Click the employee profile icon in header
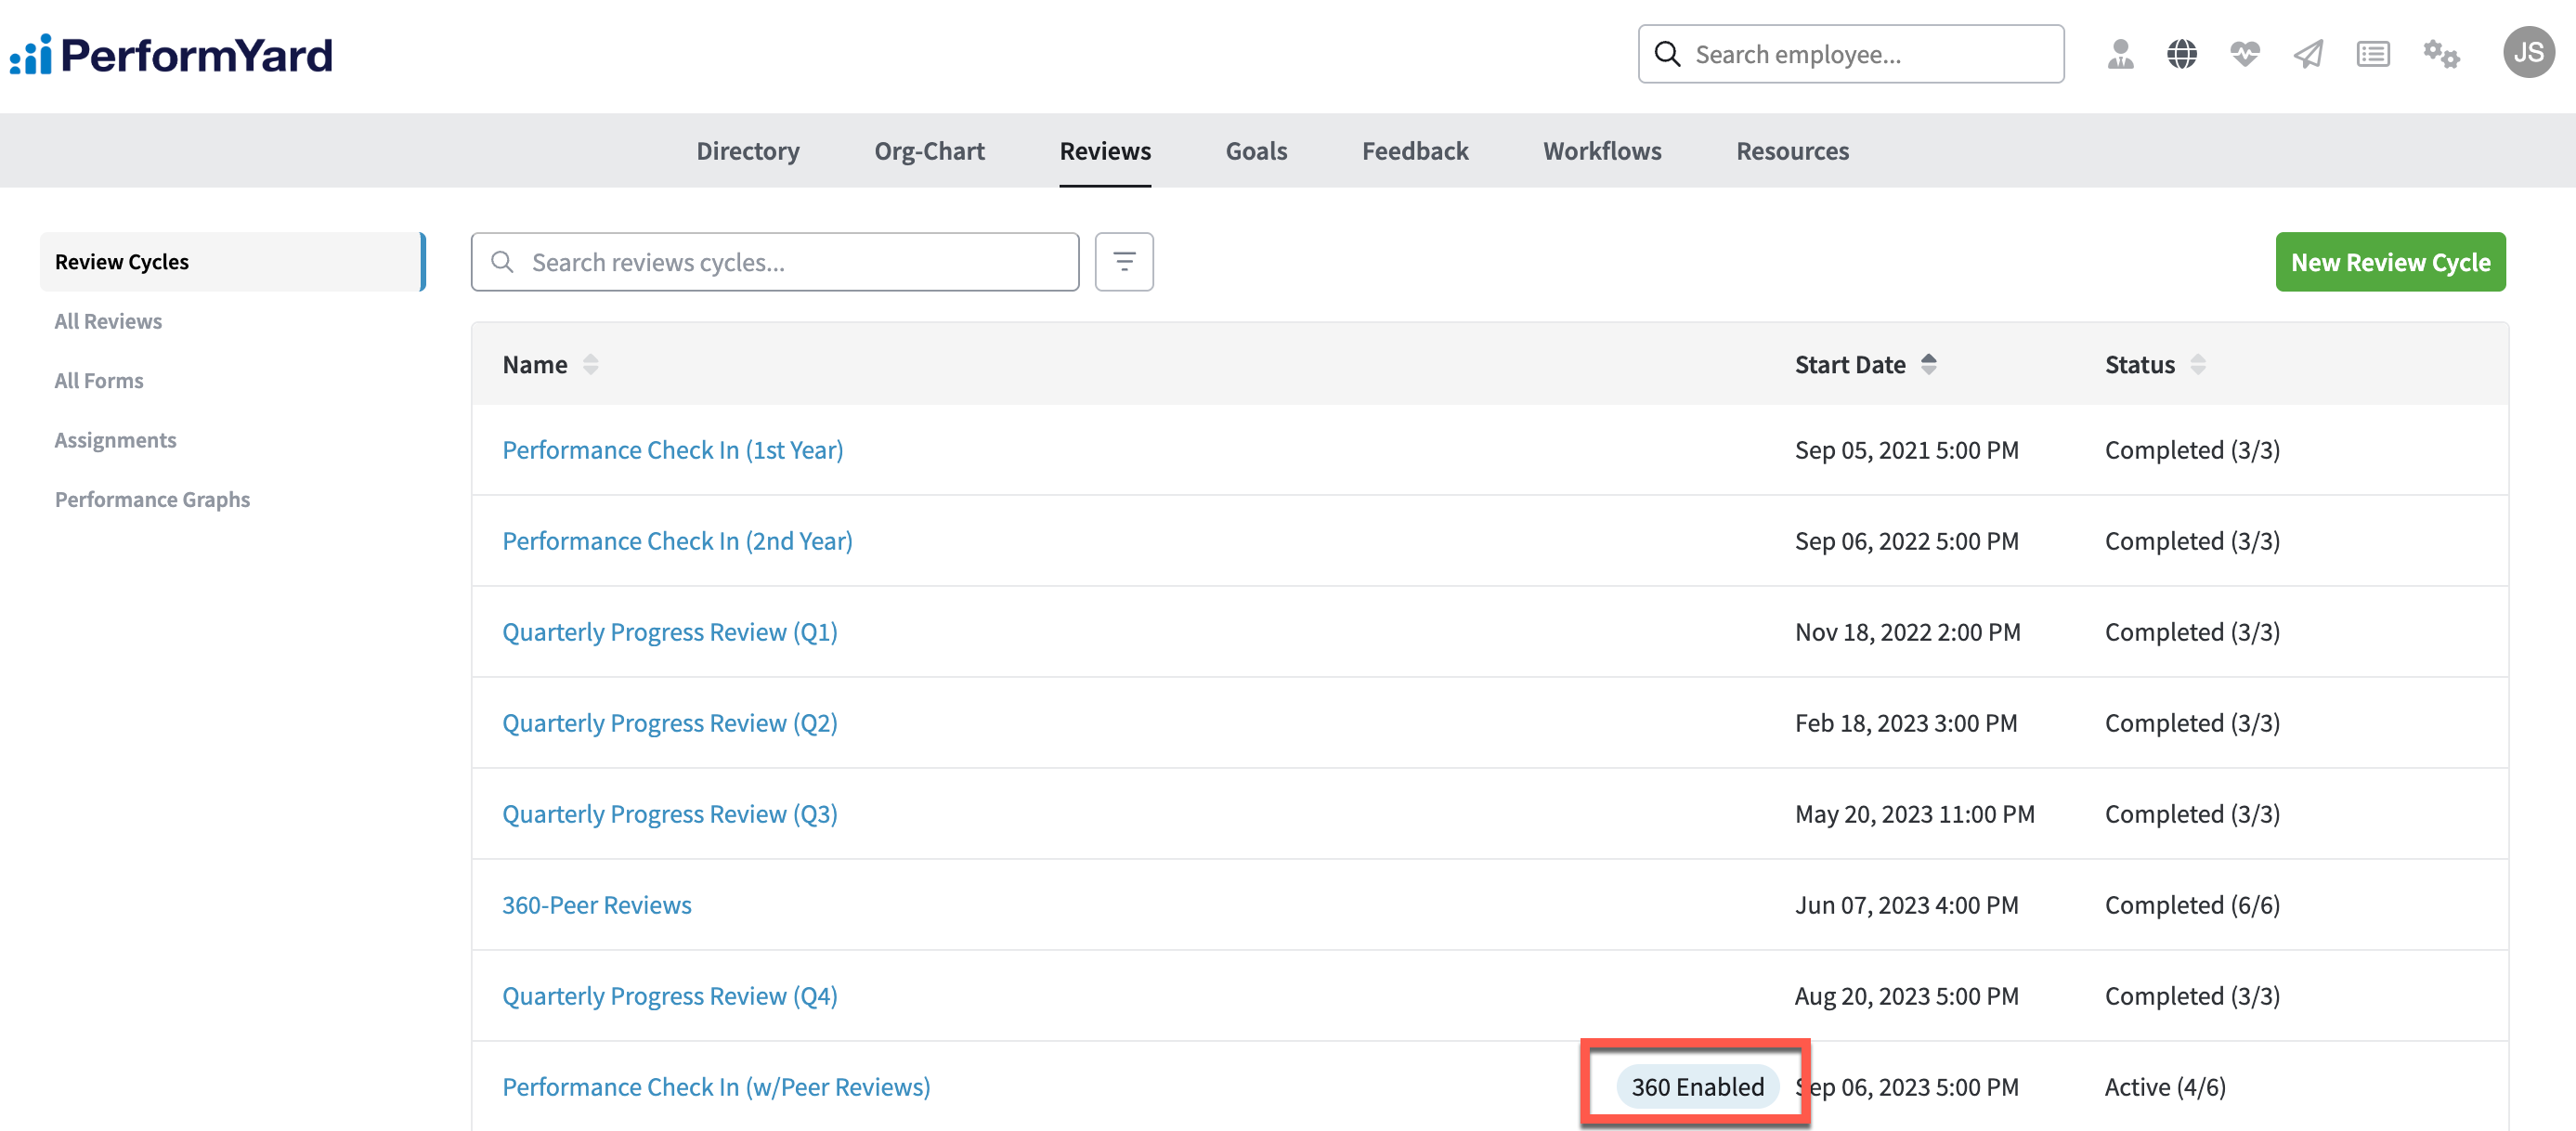This screenshot has width=2576, height=1131. 2119,54
